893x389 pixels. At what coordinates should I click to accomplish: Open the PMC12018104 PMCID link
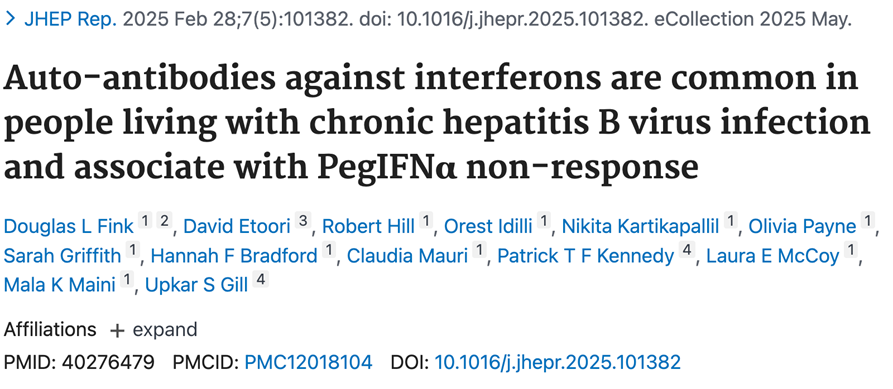[x=308, y=362]
